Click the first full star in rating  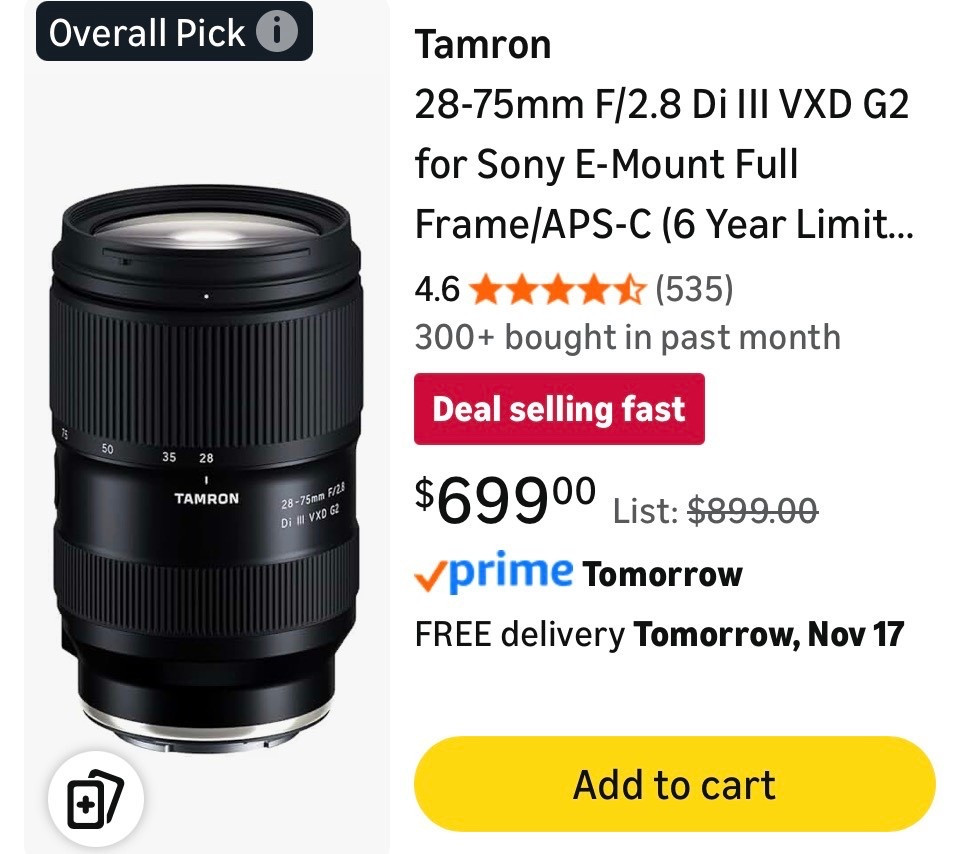[486, 289]
